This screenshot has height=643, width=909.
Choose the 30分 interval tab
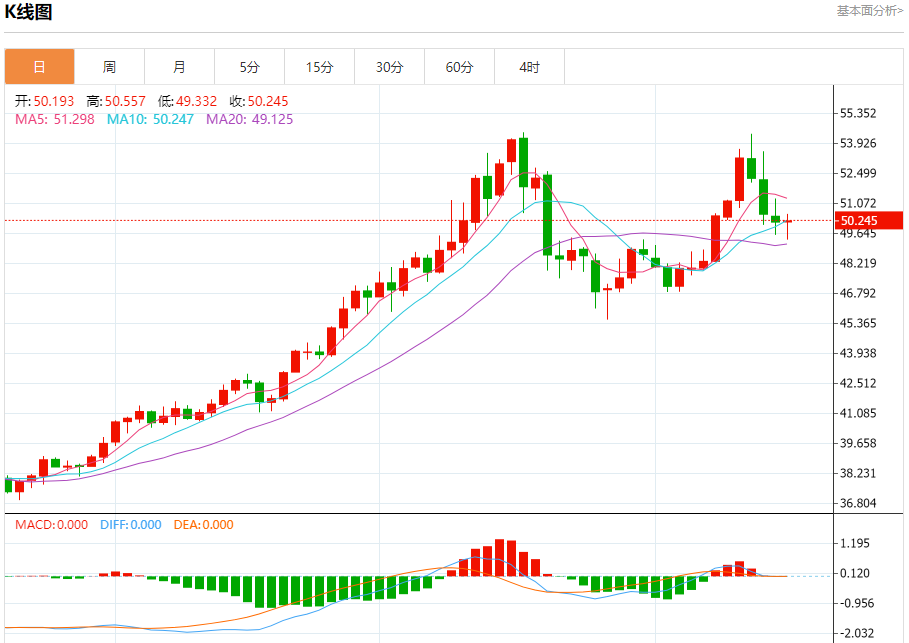[x=389, y=67]
